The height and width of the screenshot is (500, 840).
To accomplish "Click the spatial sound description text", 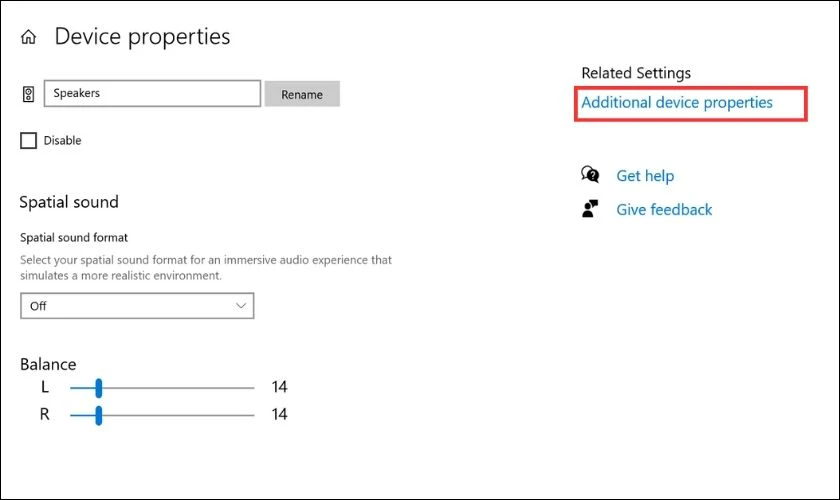I will 206,267.
